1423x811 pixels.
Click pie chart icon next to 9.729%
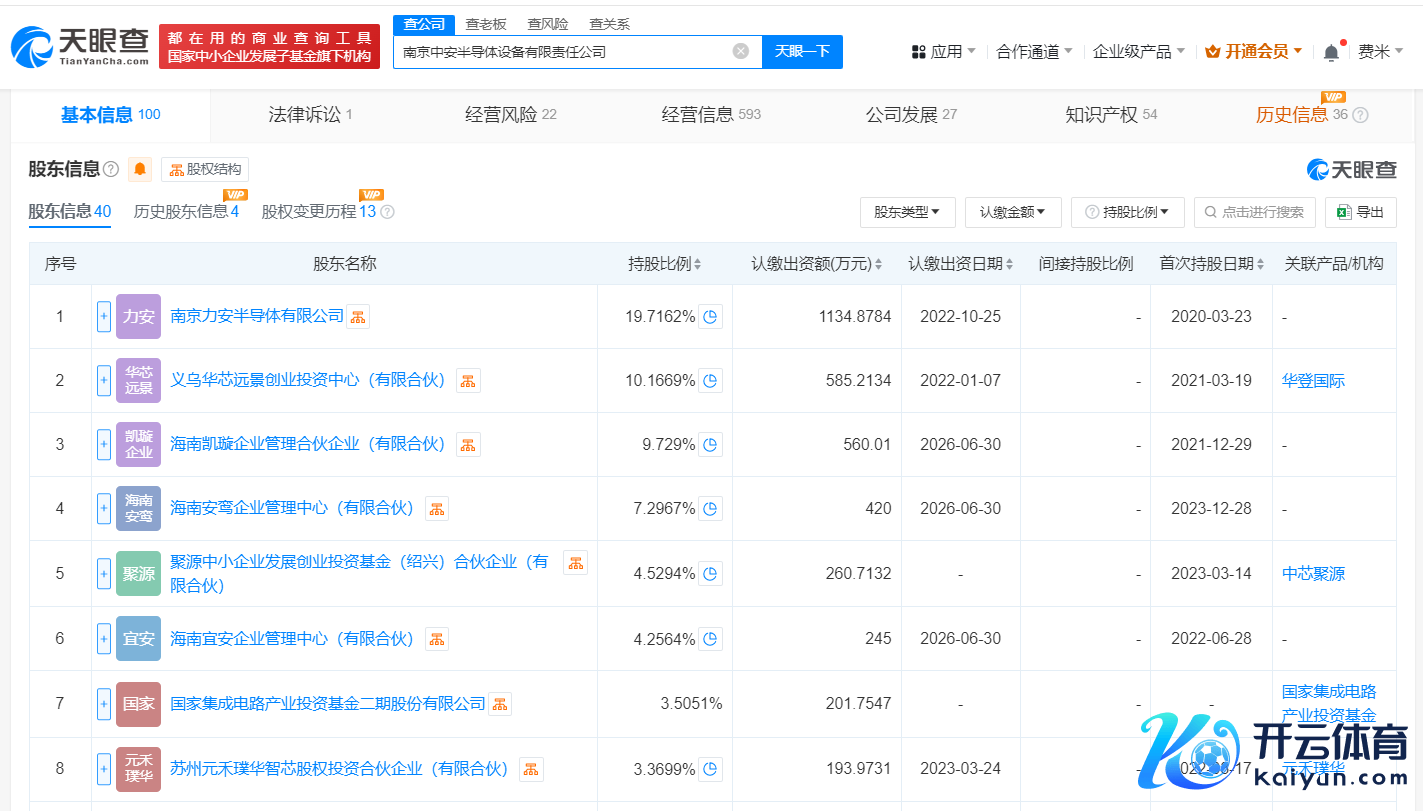(710, 445)
